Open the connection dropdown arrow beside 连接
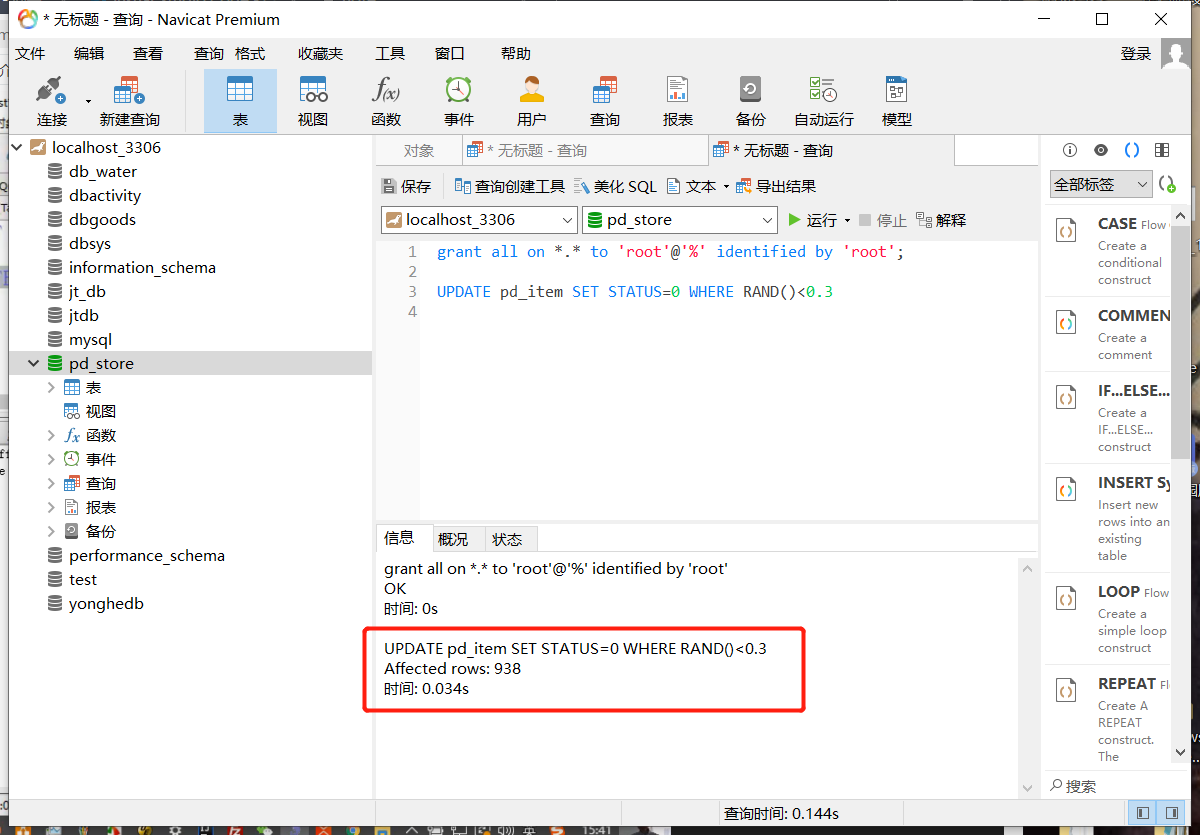Image resolution: width=1200 pixels, height=835 pixels. (x=88, y=101)
